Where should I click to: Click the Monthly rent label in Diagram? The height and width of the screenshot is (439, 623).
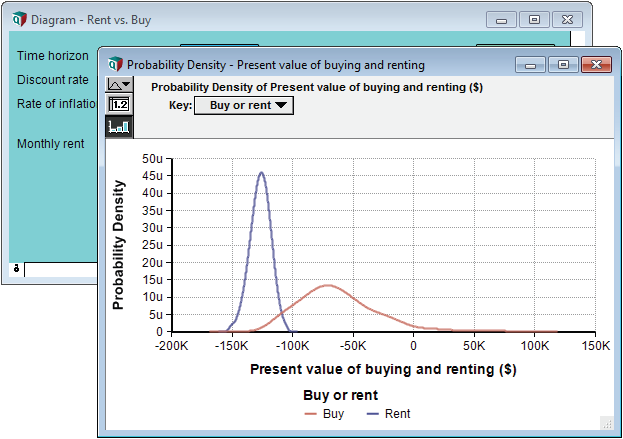(50, 143)
